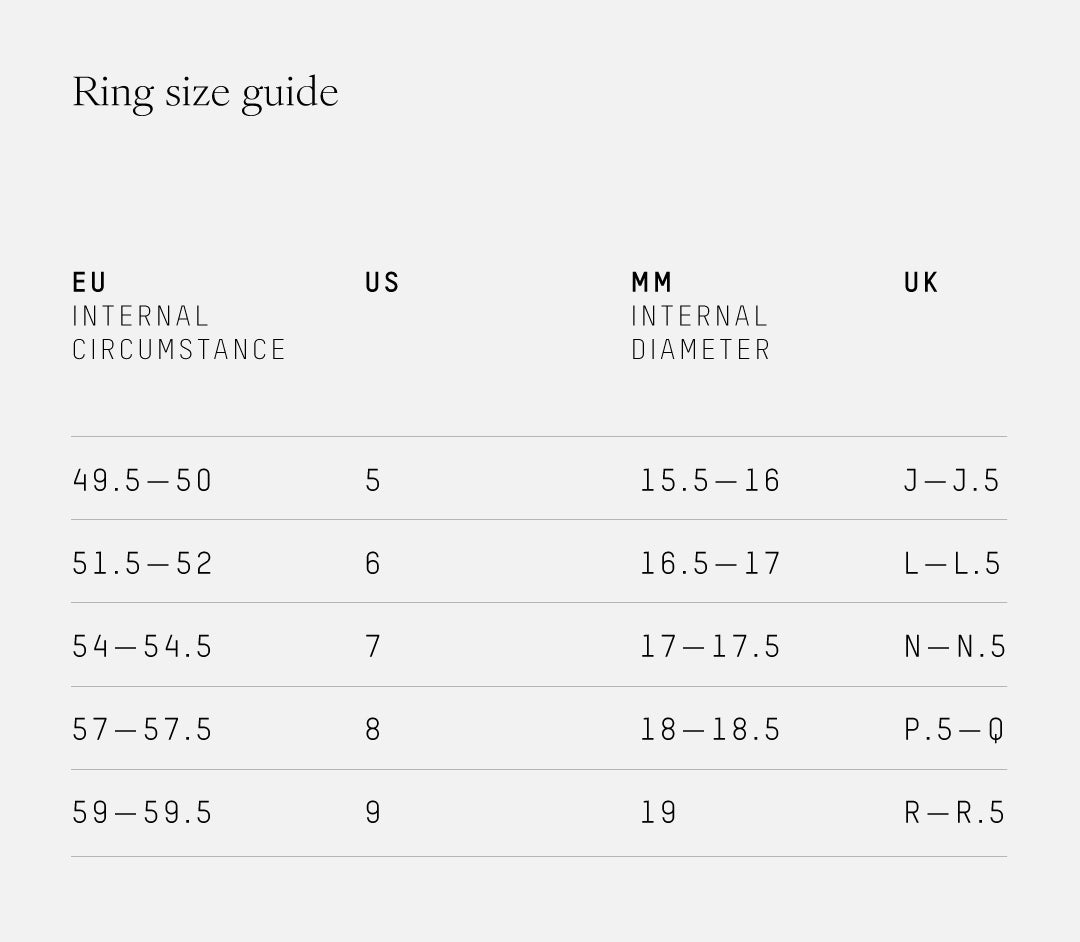Click the 17—17.5 mm diameter cell

tap(710, 647)
